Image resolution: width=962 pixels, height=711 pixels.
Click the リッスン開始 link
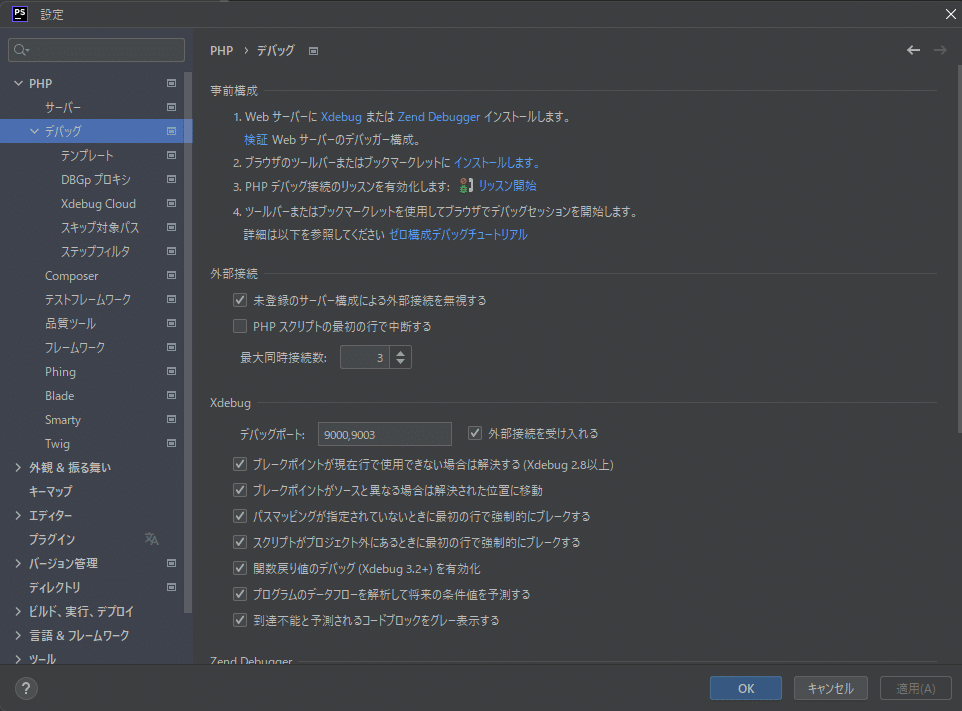point(507,186)
